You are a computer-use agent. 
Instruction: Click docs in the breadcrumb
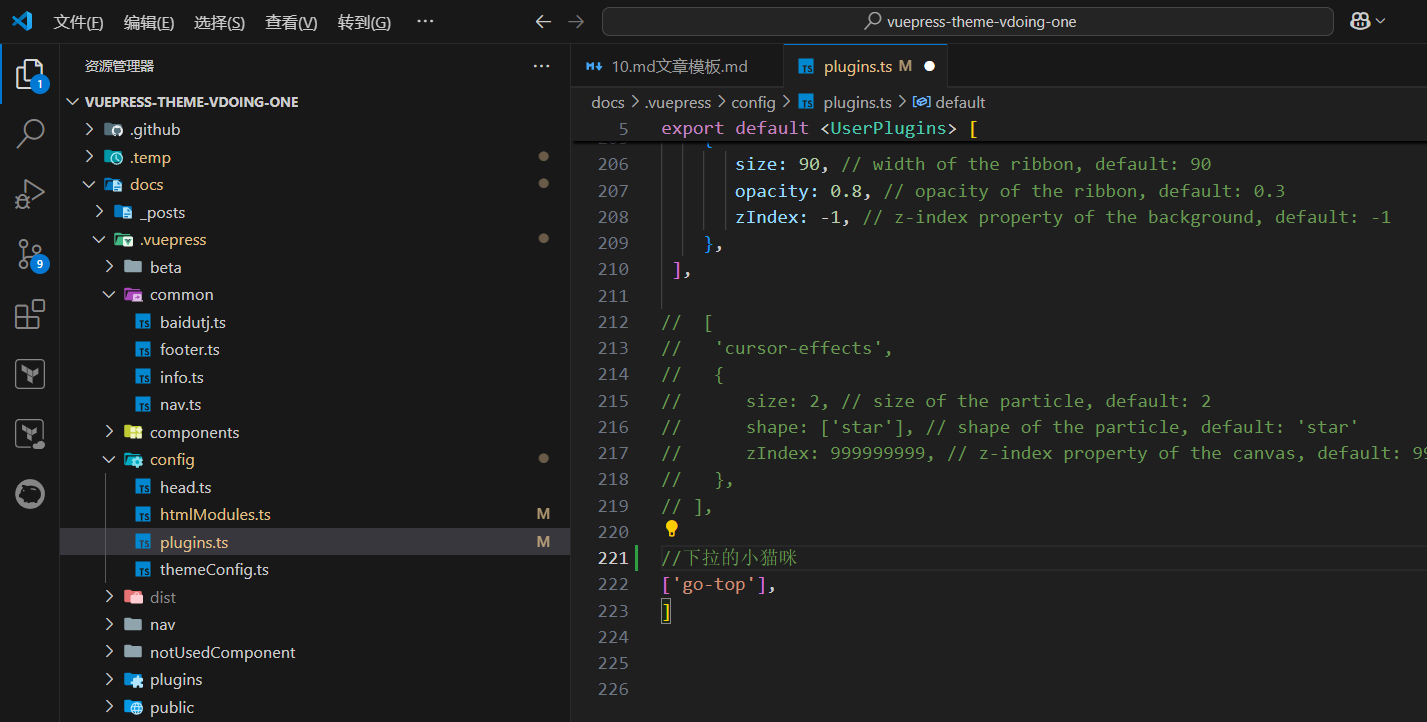coord(608,102)
